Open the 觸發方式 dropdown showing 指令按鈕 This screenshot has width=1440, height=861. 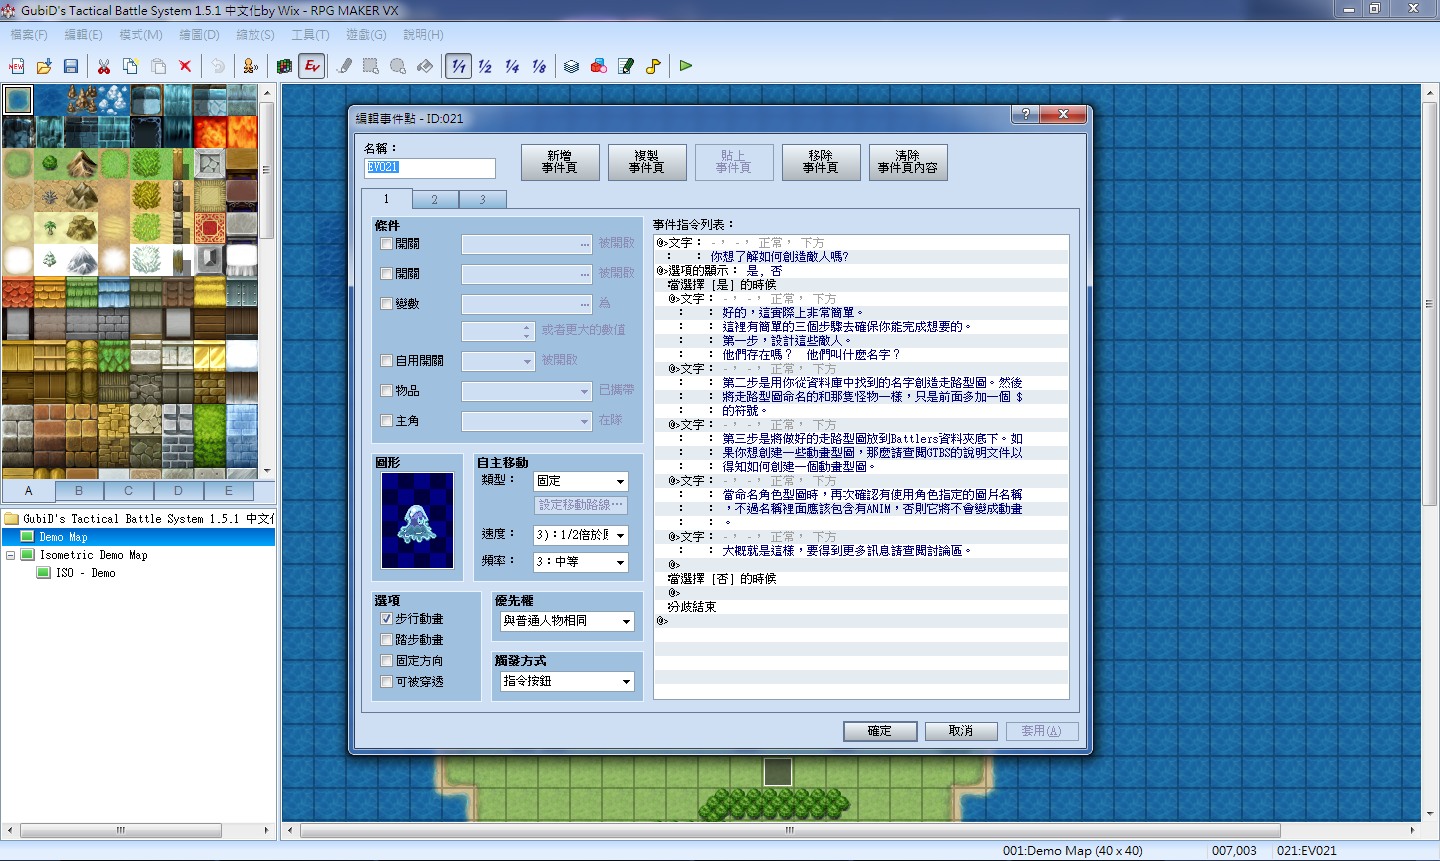(567, 681)
